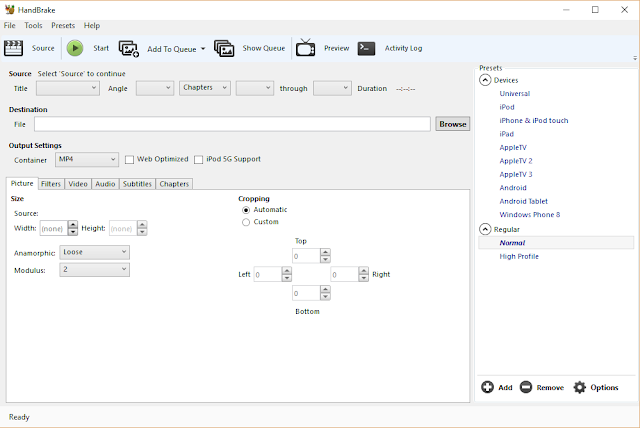Viewport: 640px width, 428px height.
Task: Switch to the Chapters tab
Action: tap(174, 184)
